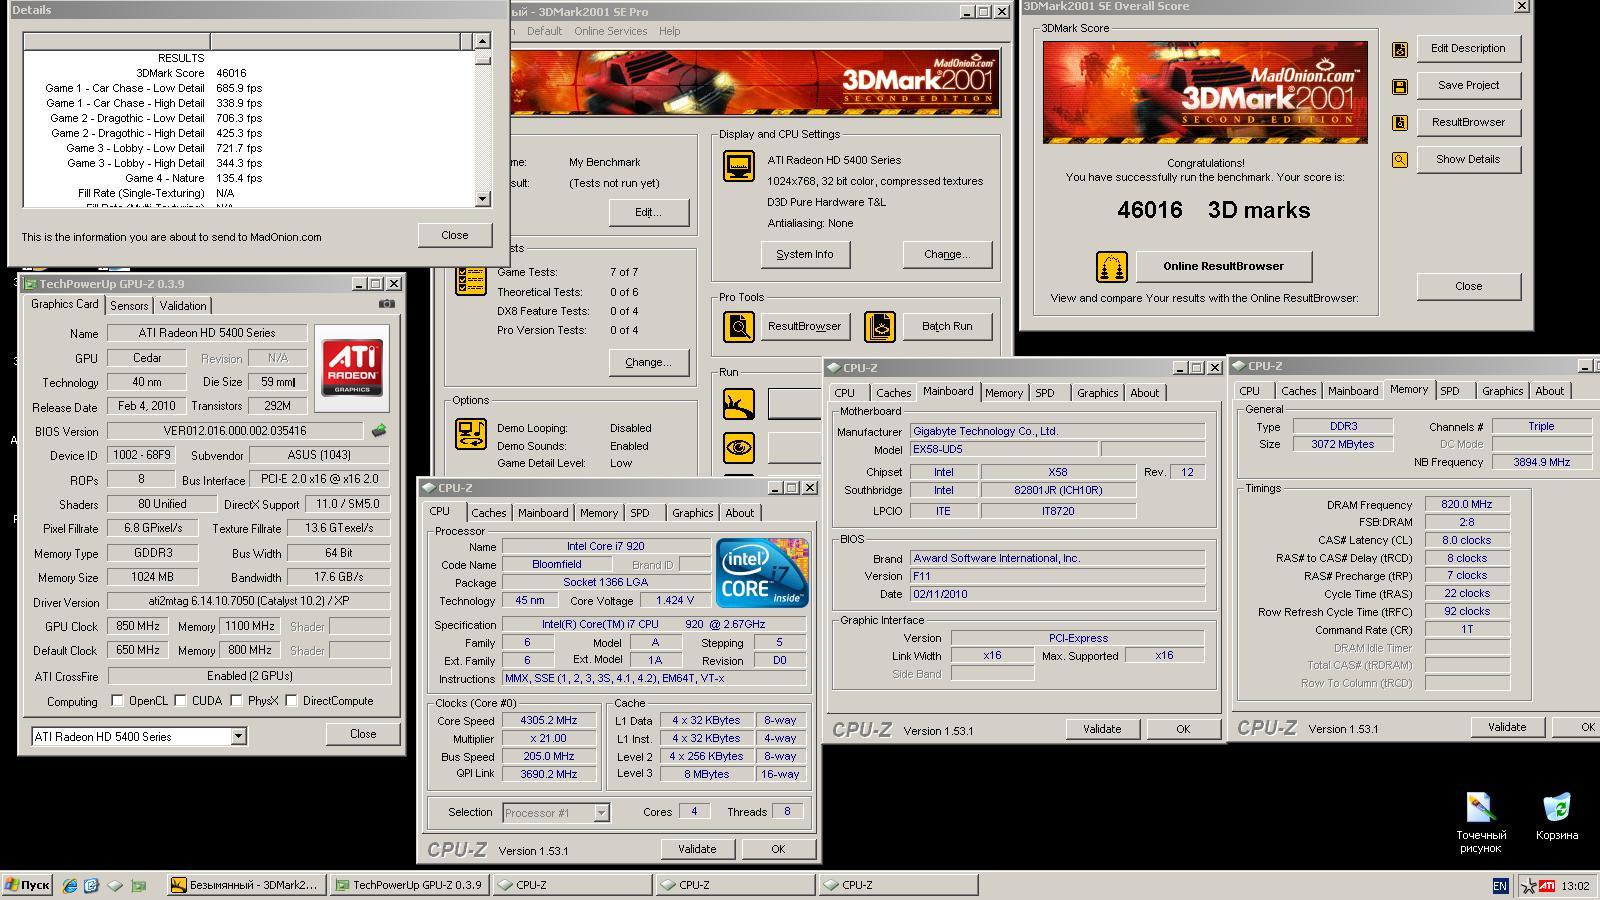Click the Online ResultBrowser people icon
Viewport: 1600px width, 900px height.
1112,267
